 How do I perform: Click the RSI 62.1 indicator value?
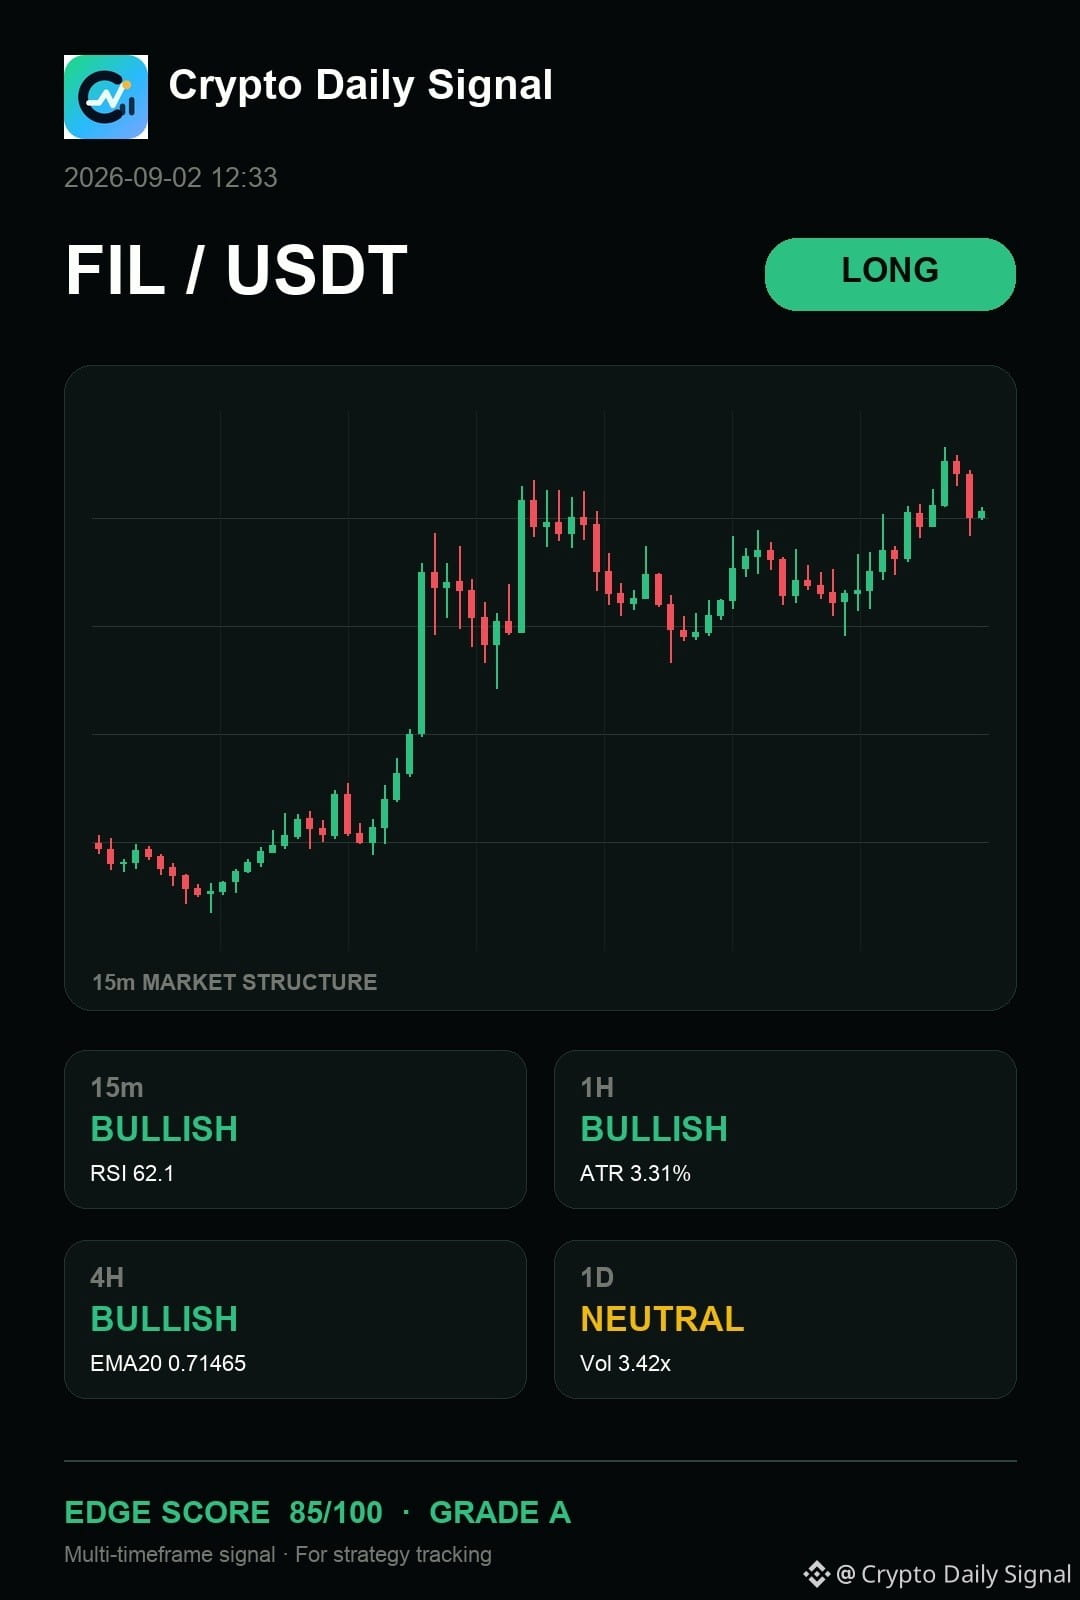click(x=132, y=1173)
